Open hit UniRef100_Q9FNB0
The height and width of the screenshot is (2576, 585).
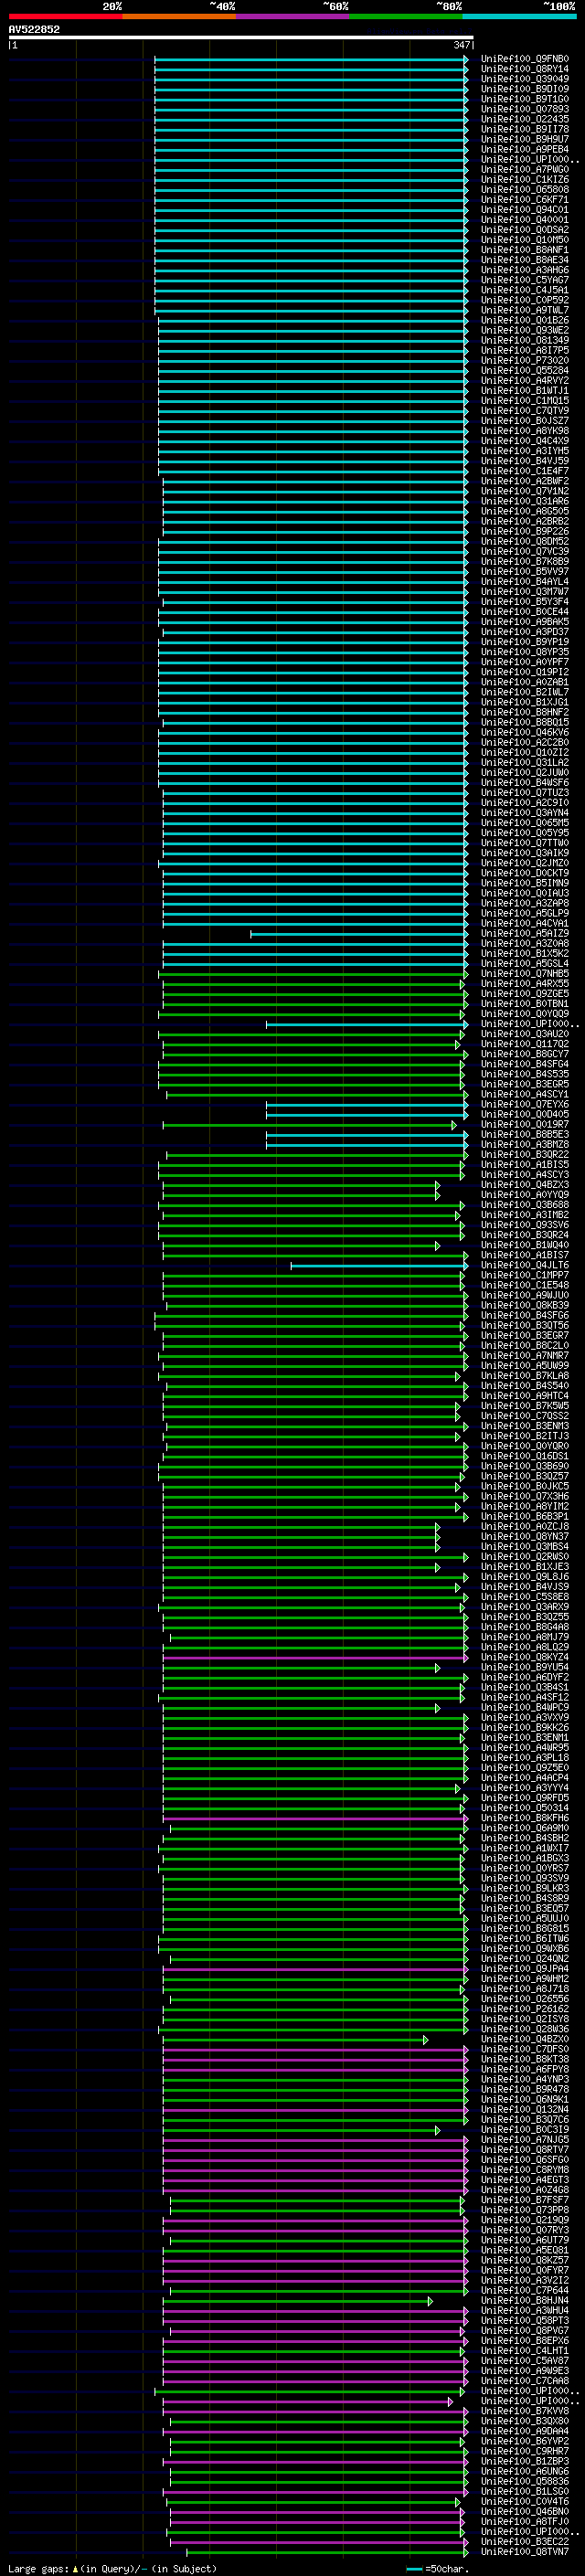pos(525,59)
